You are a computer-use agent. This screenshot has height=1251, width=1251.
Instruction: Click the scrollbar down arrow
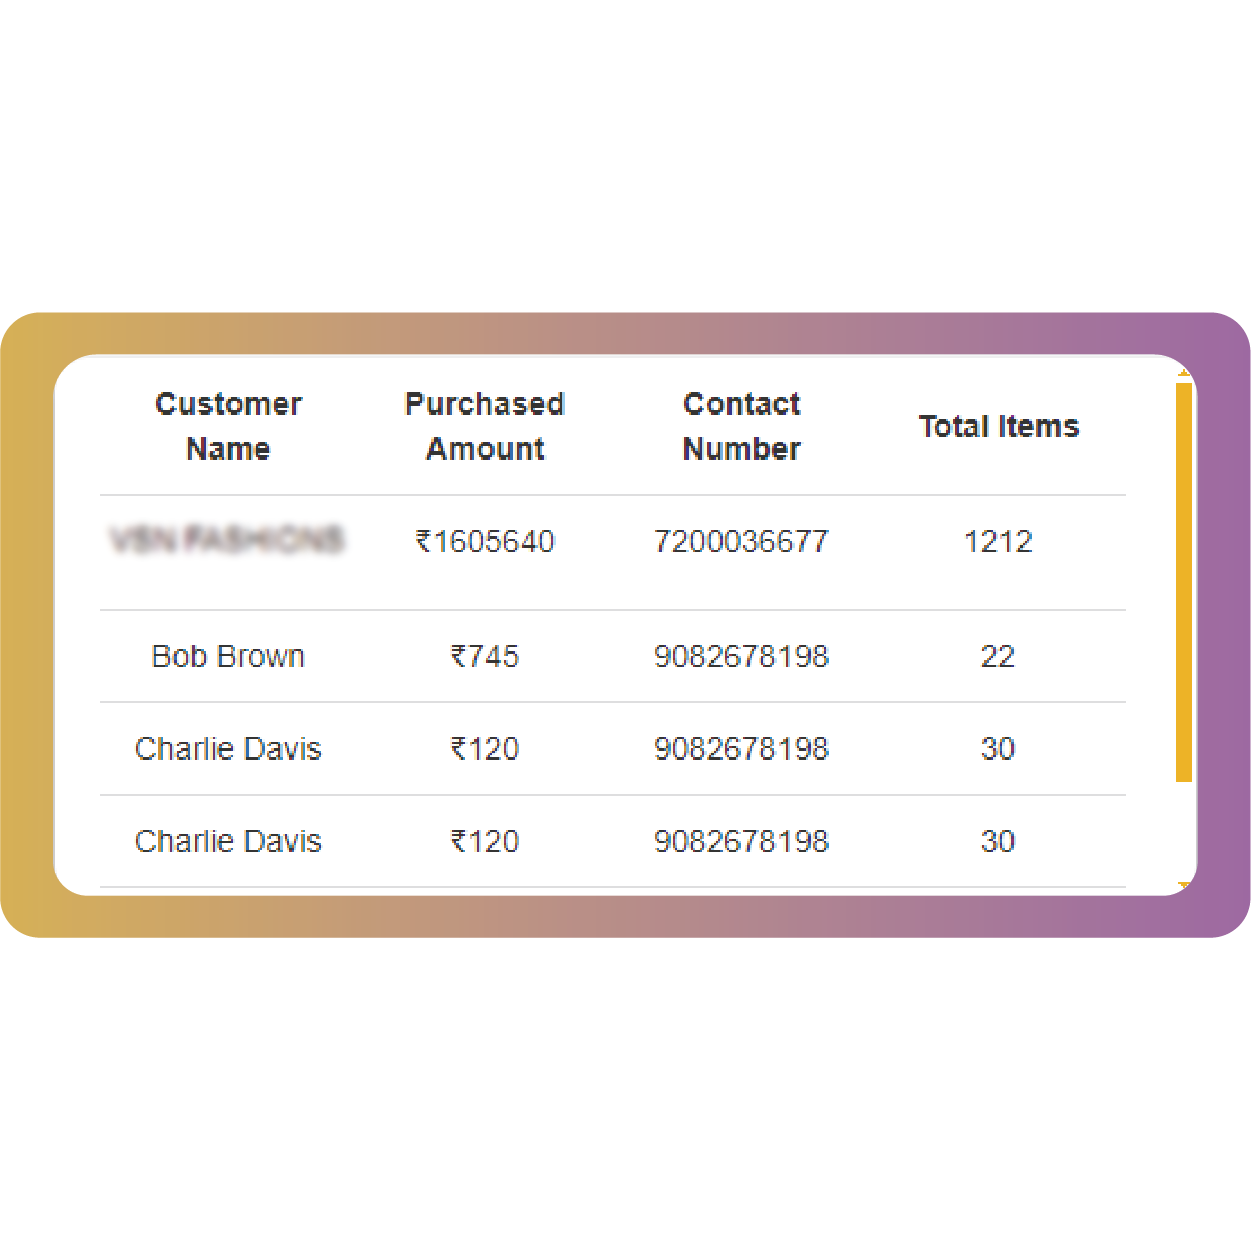(1184, 886)
